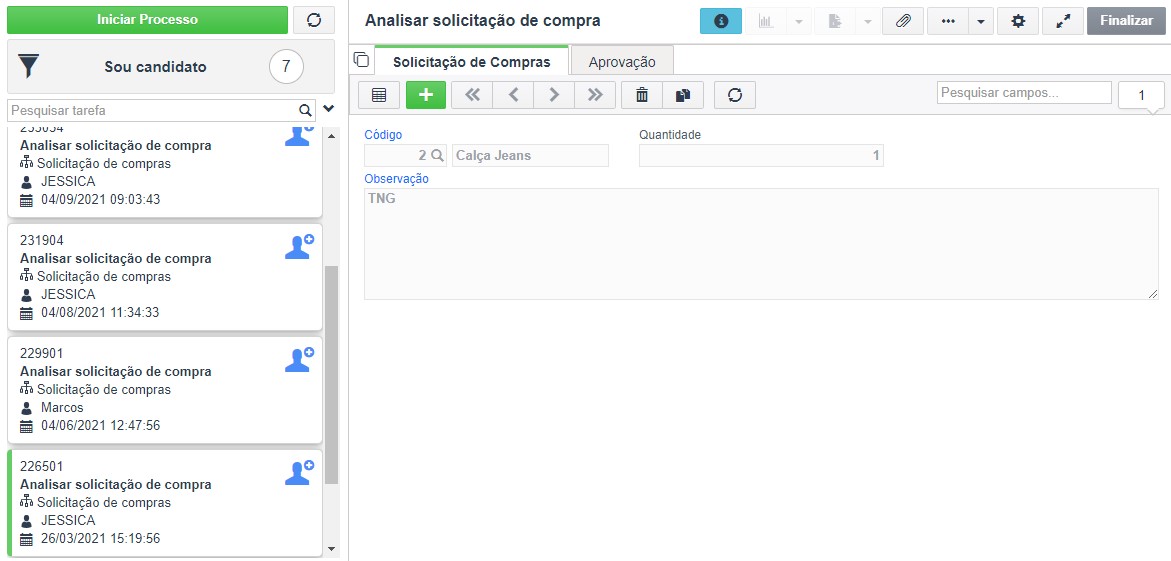This screenshot has width=1171, height=561.
Task: Click the requester name Marcos
Action: tap(62, 408)
